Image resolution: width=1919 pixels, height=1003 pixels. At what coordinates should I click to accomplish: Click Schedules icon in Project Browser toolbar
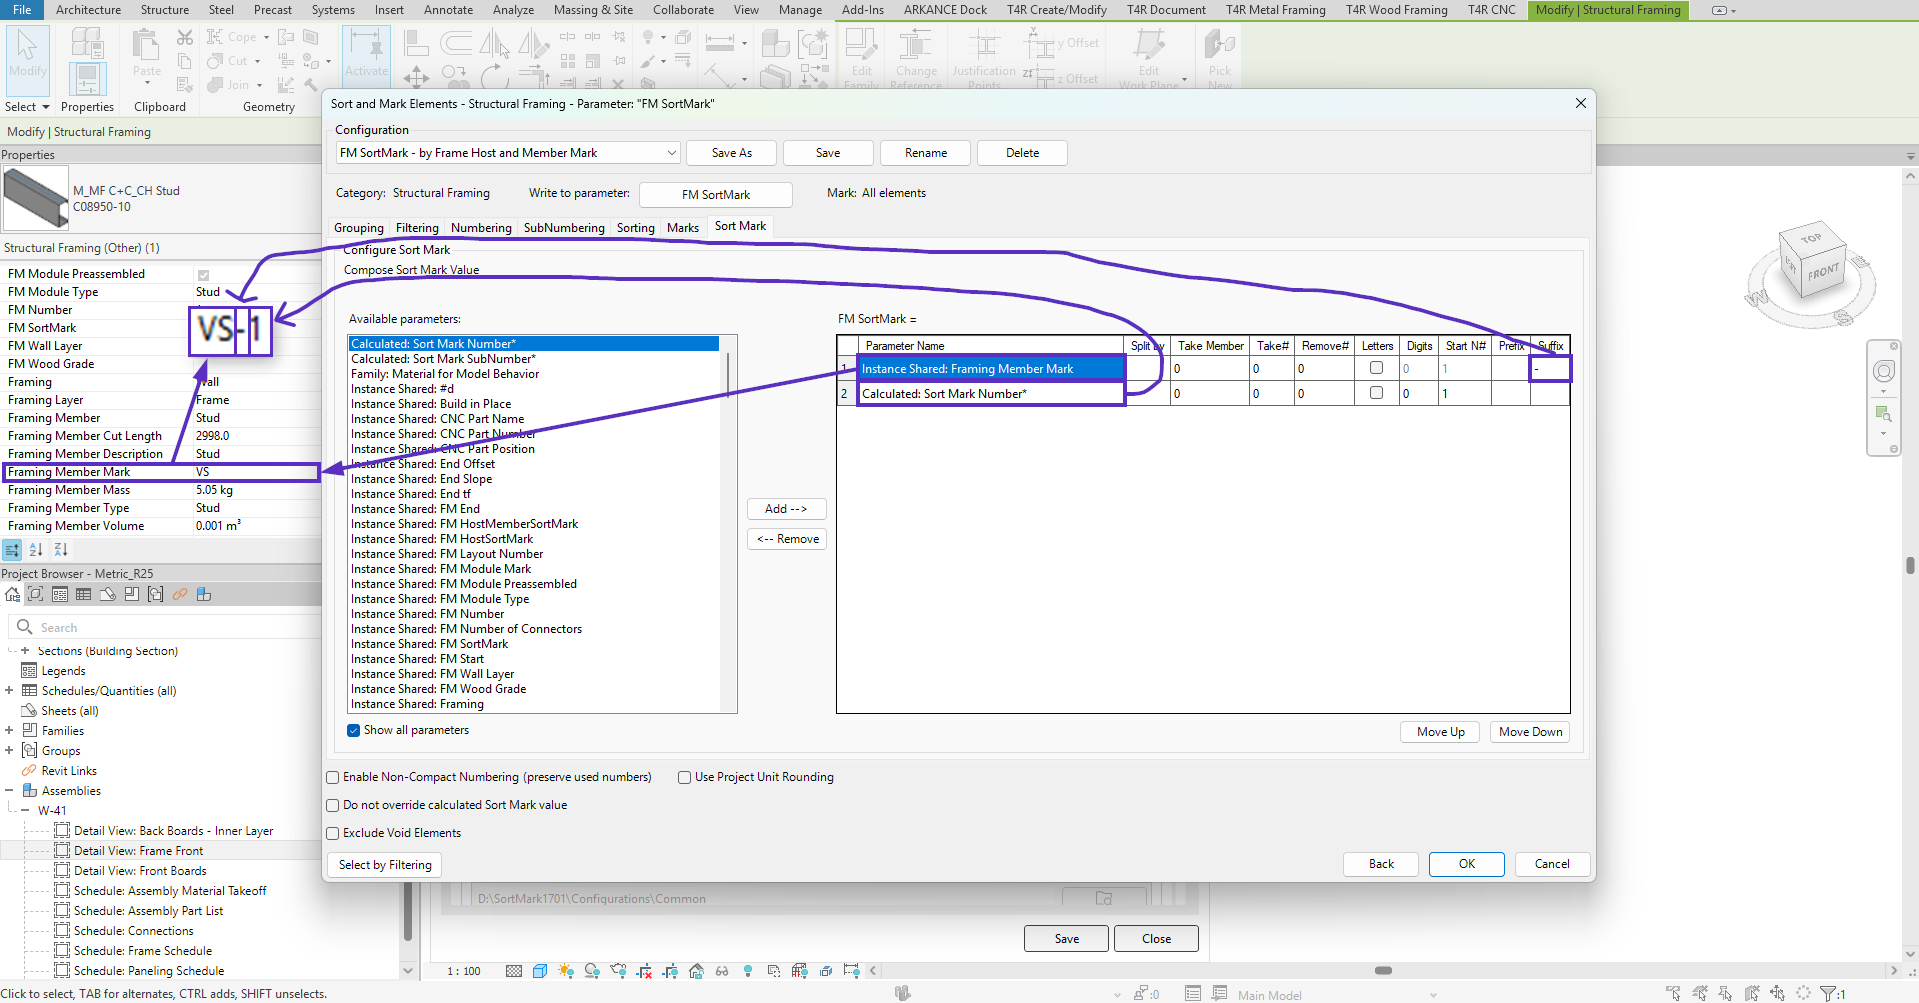tap(84, 595)
